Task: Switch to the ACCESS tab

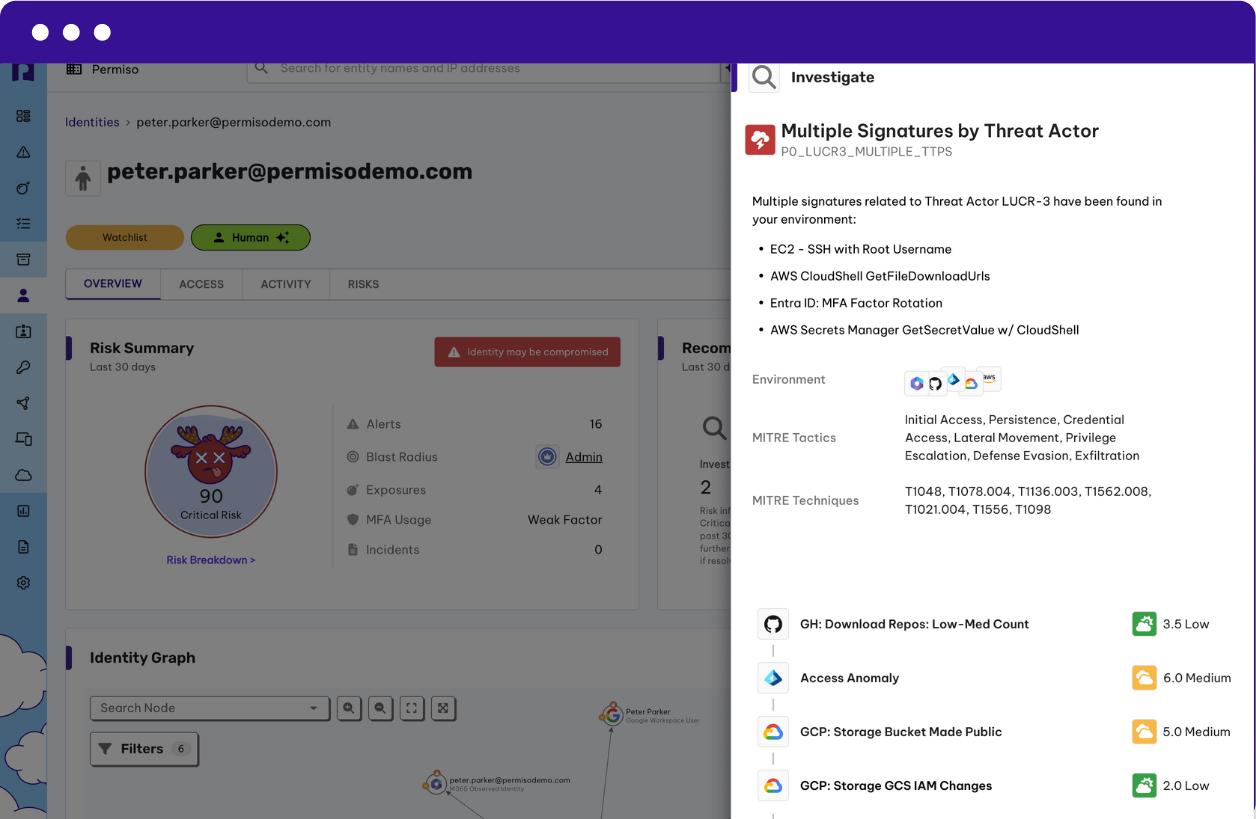Action: 201,284
